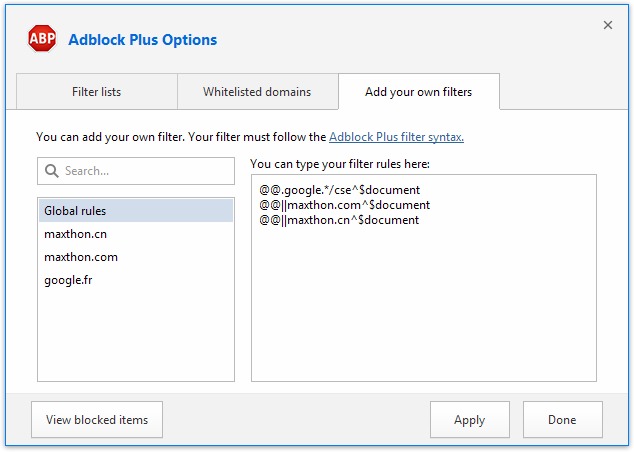Select the Add your own filters tab
634x452 pixels.
click(x=418, y=92)
